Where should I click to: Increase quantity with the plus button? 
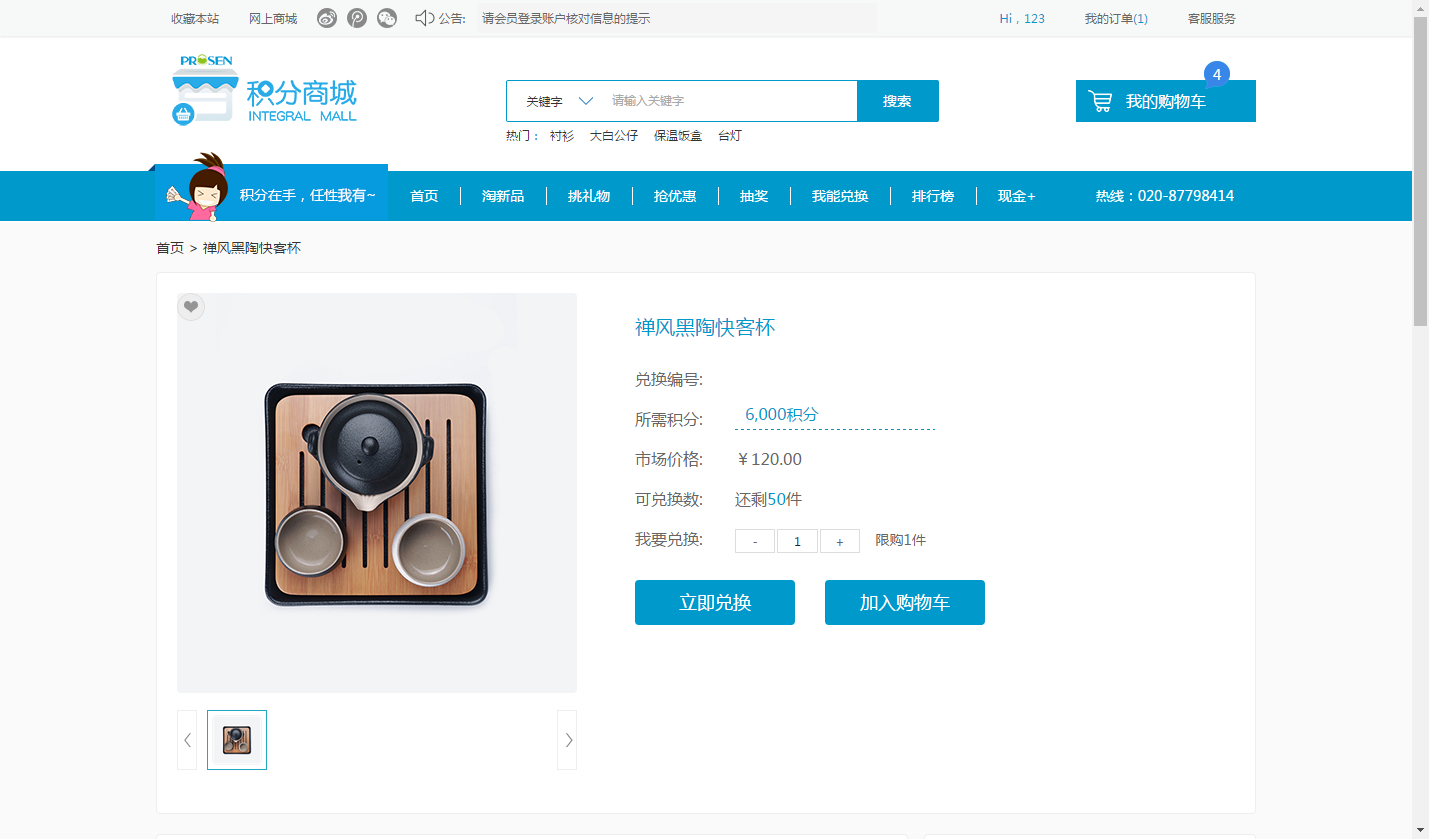click(840, 541)
